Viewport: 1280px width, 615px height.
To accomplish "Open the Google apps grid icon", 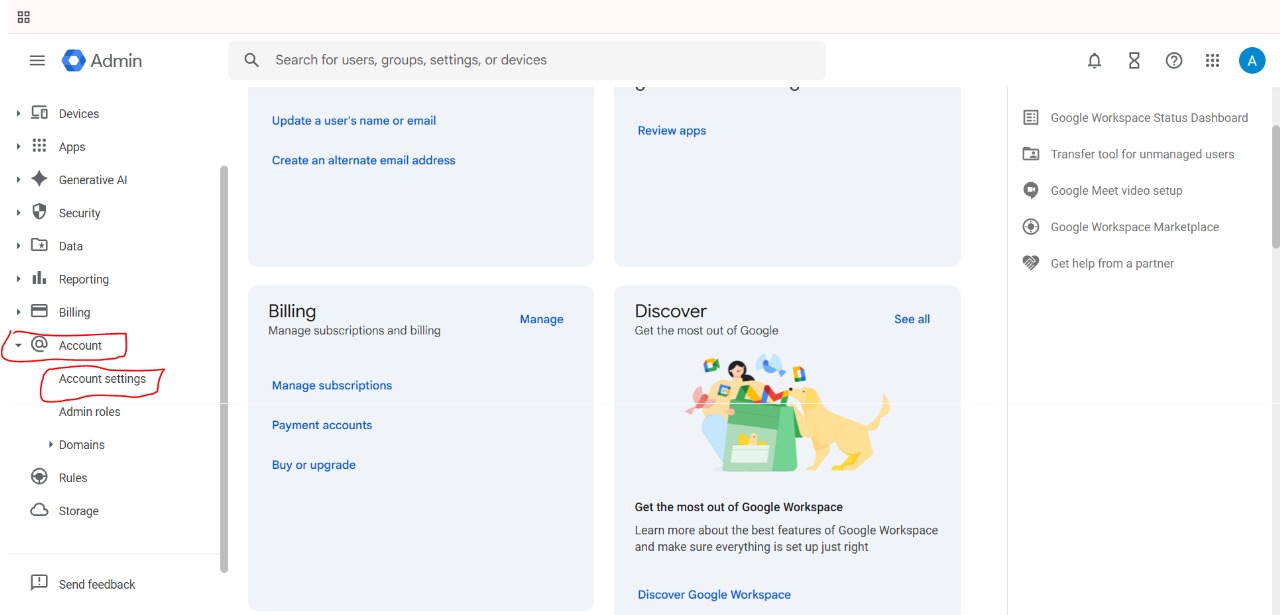I will [1213, 60].
